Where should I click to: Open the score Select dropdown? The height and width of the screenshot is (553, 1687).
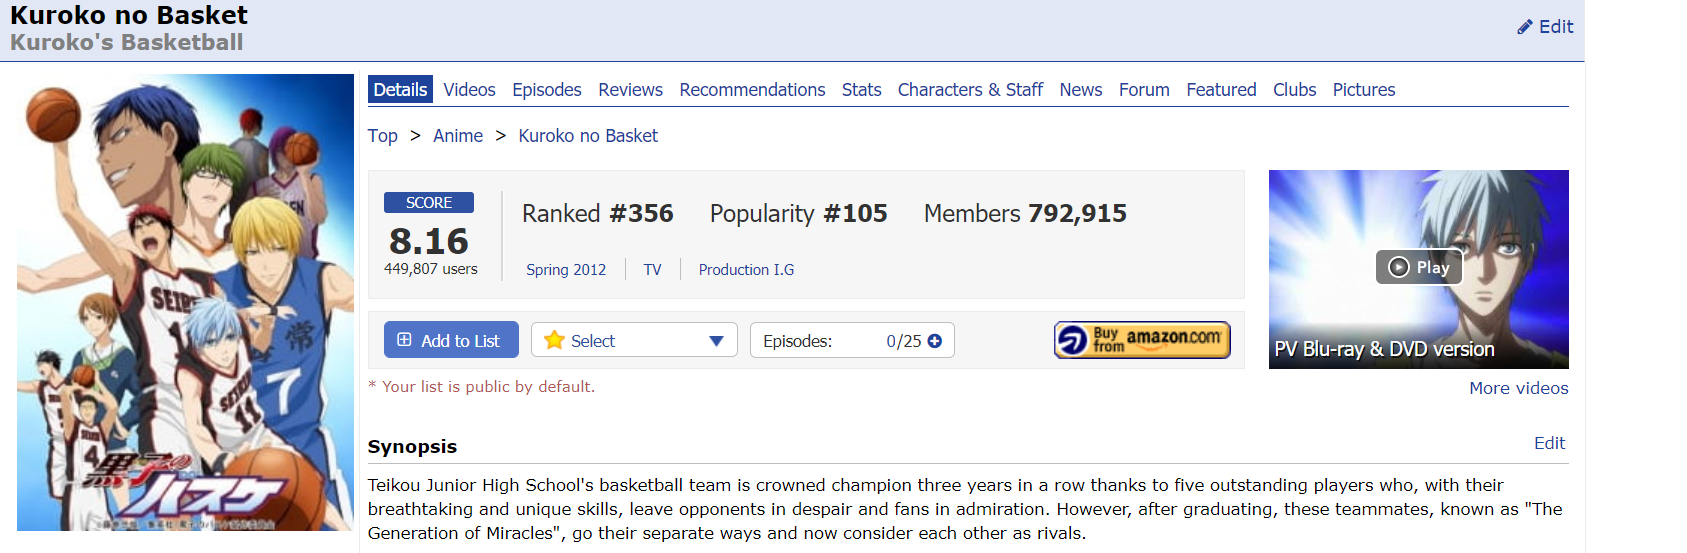pyautogui.click(x=634, y=341)
